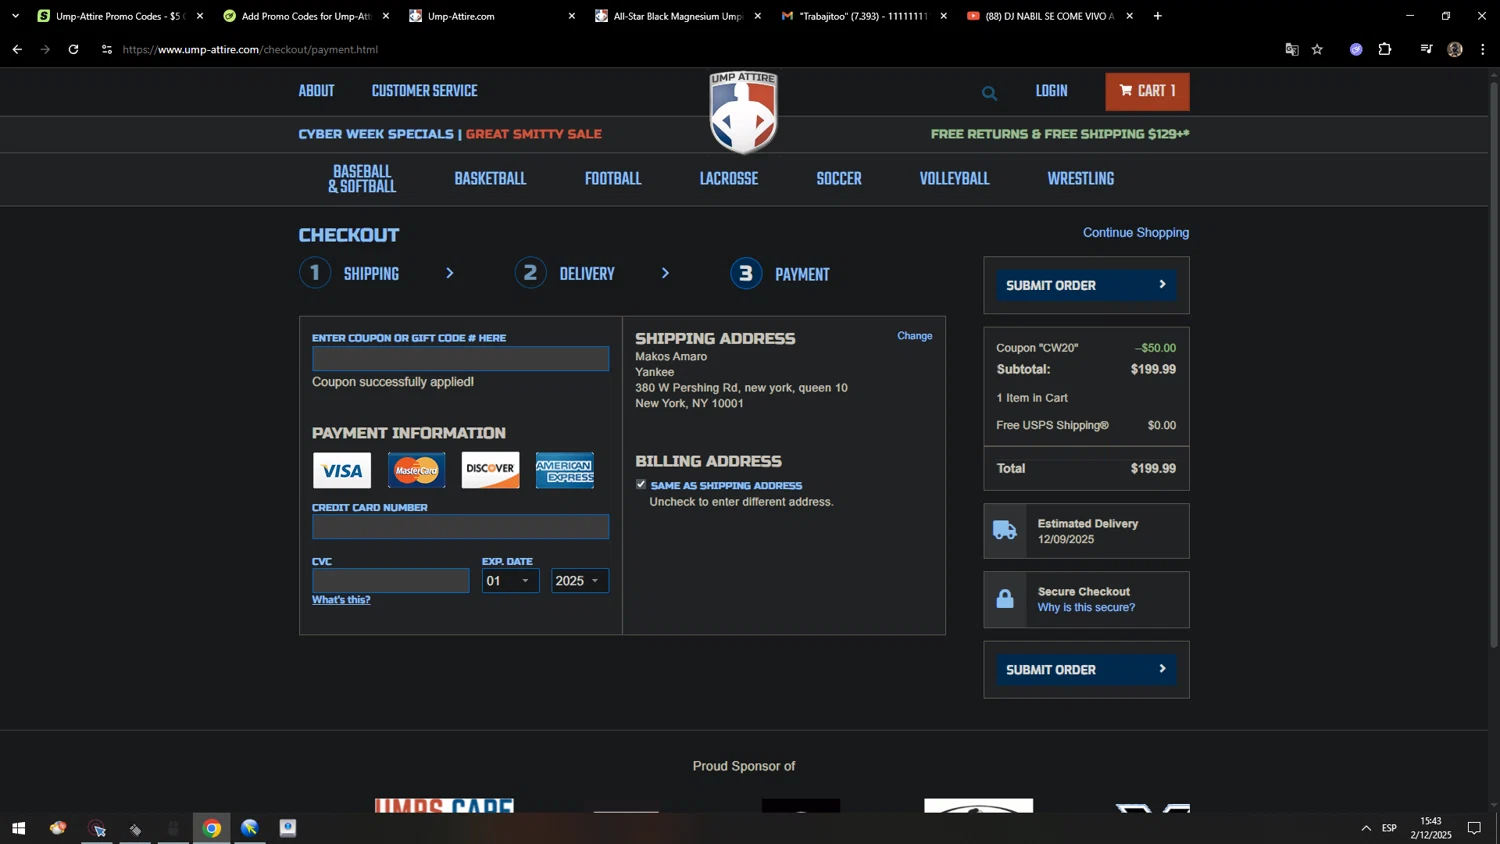
Task: Open the browser extensions puzzle icon
Action: coord(1385,49)
